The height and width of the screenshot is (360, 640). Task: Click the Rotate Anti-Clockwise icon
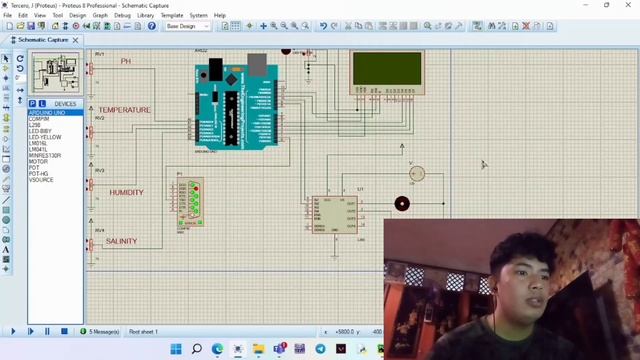point(20,69)
